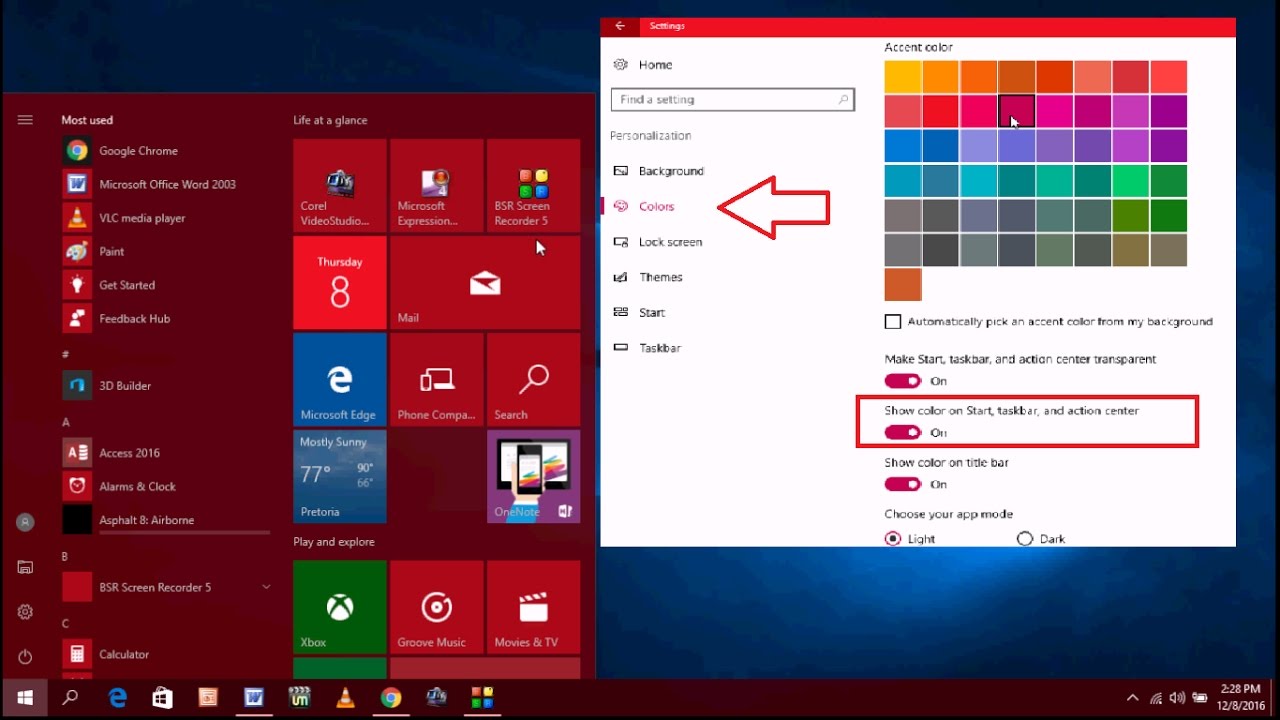This screenshot has height=720, width=1280.
Task: Check Automatically pick an accent color checkbox
Action: pos(893,322)
